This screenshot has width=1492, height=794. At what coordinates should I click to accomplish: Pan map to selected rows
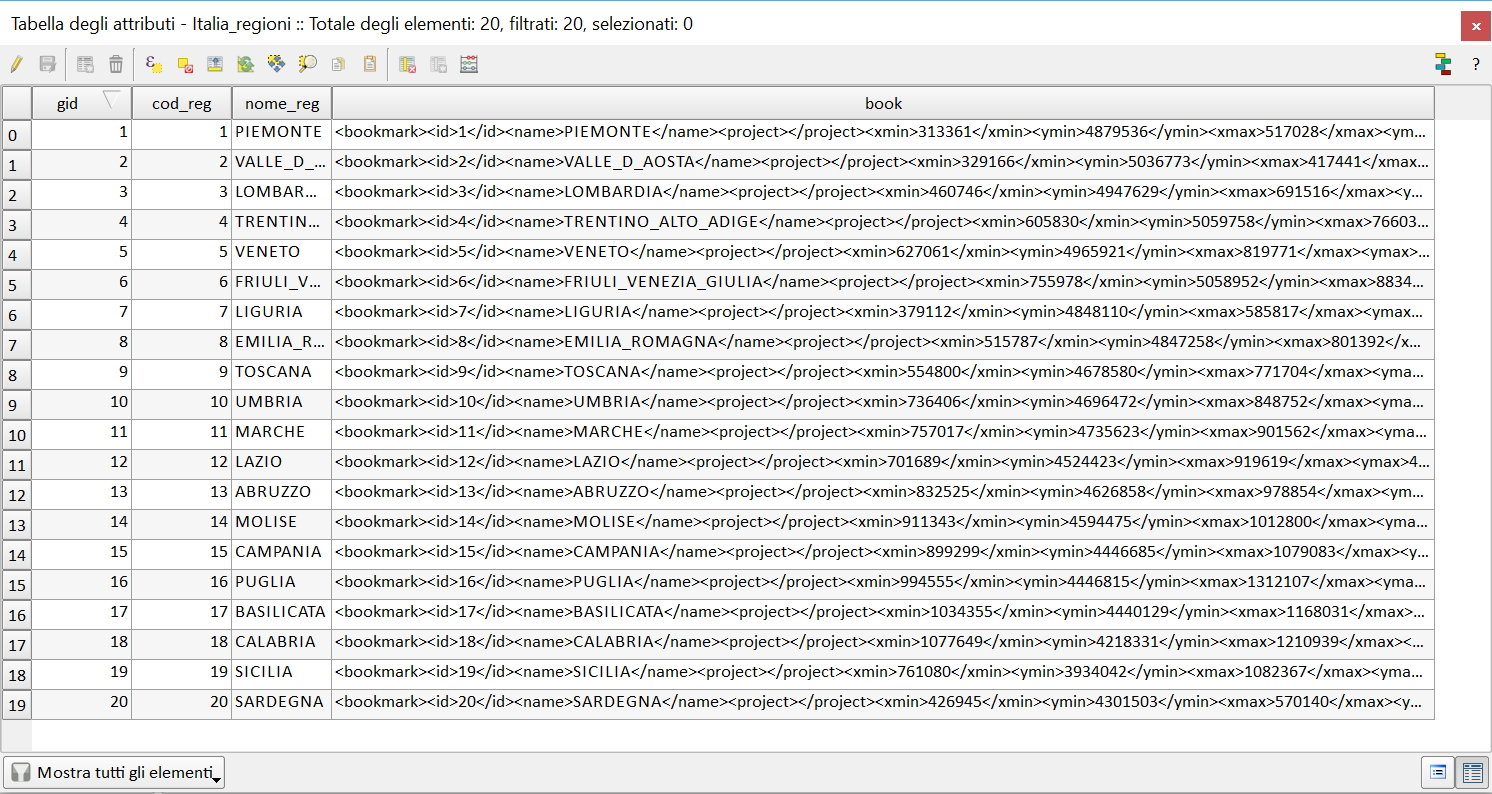(x=276, y=65)
